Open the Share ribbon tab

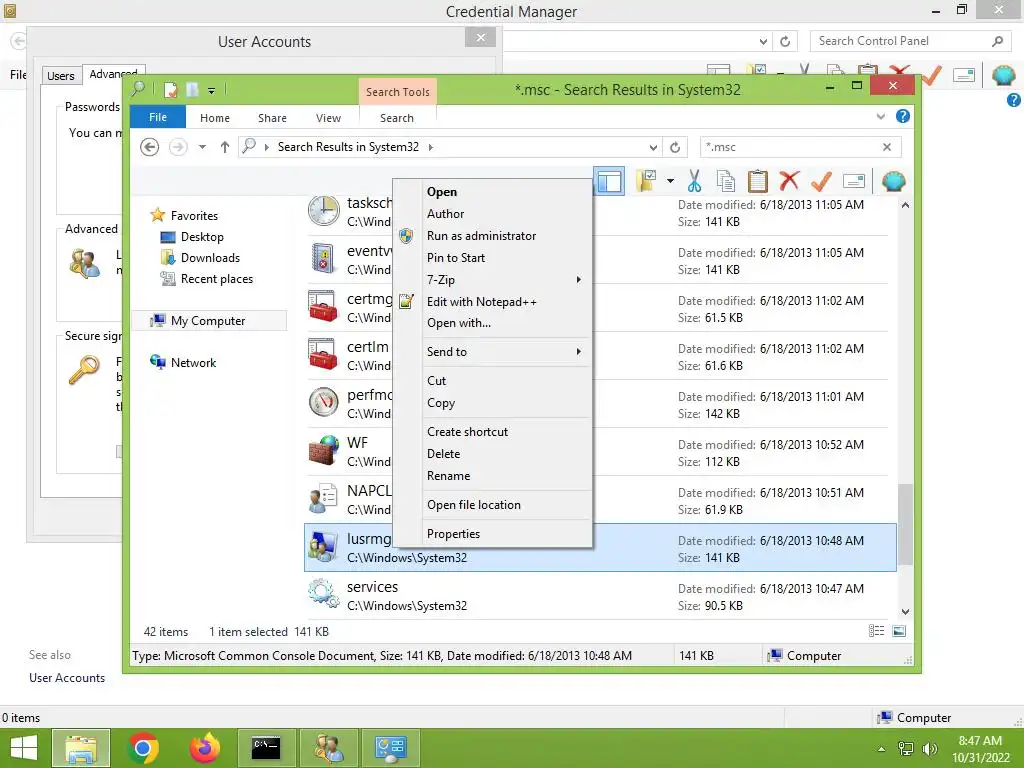point(272,118)
